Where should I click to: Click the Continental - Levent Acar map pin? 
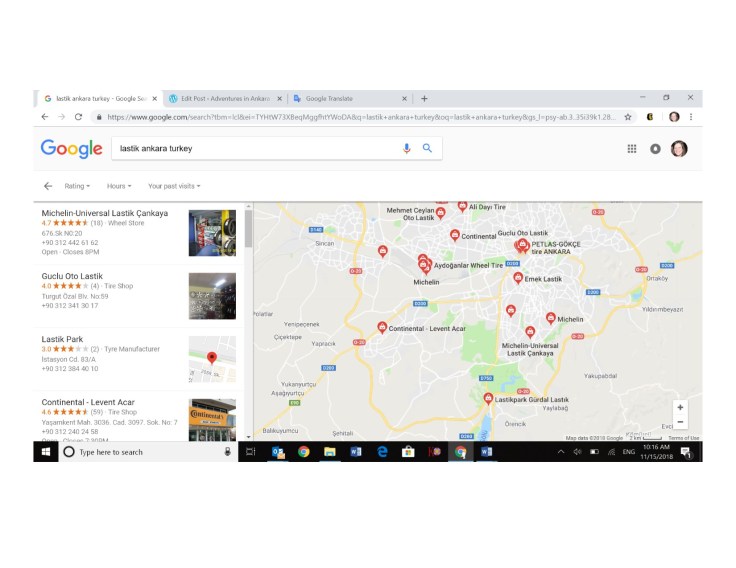tap(382, 327)
